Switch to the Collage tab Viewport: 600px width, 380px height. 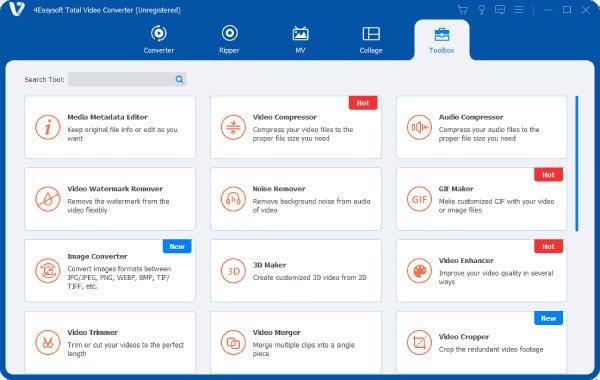[x=371, y=39]
